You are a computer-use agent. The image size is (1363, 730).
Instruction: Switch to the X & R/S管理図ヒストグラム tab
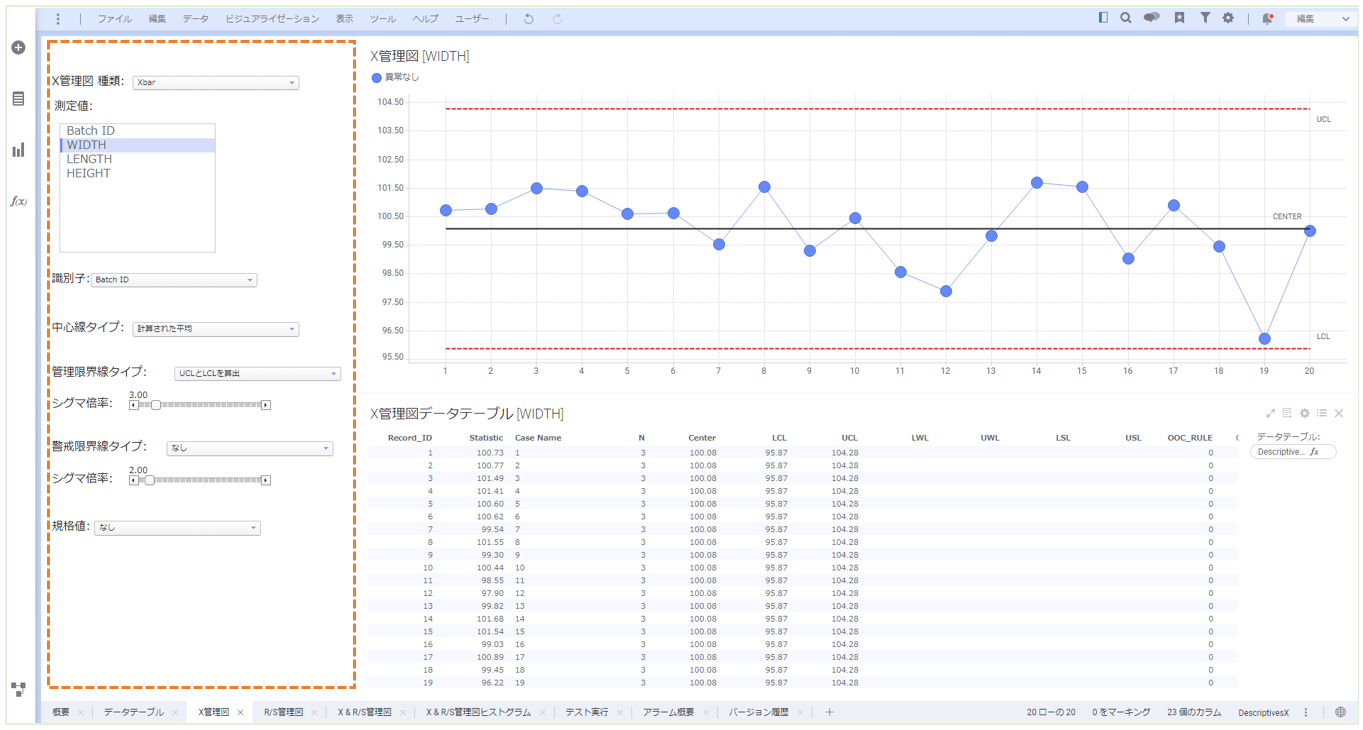tap(478, 713)
